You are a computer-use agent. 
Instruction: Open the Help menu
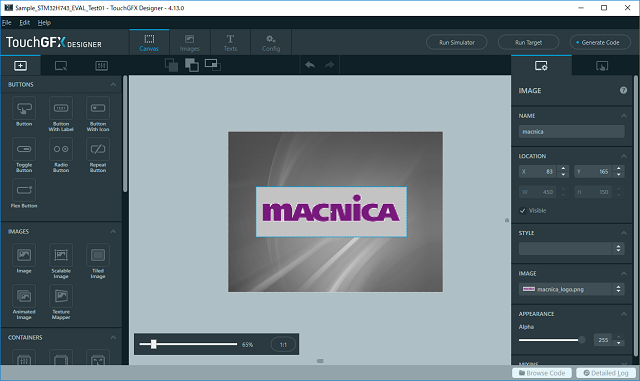pos(44,22)
